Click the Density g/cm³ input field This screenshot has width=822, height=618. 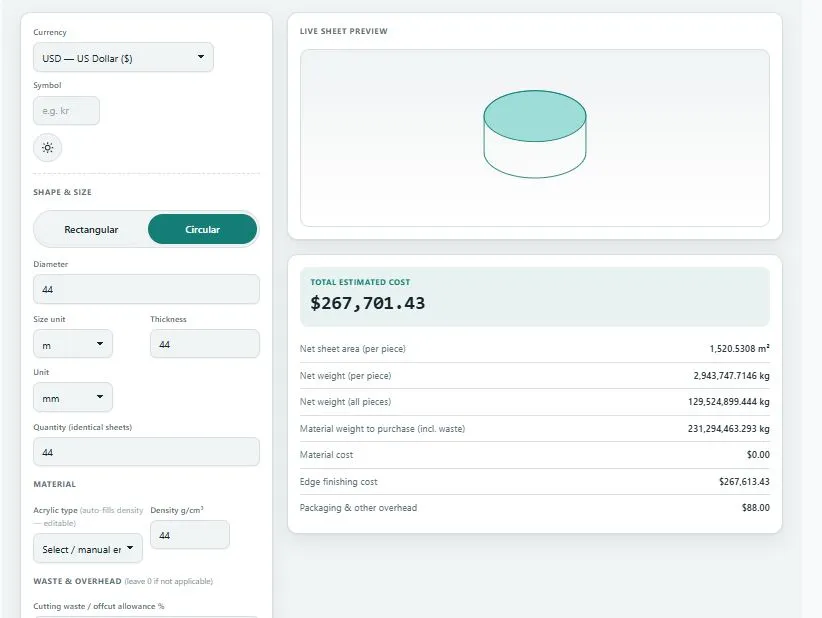pyautogui.click(x=190, y=535)
